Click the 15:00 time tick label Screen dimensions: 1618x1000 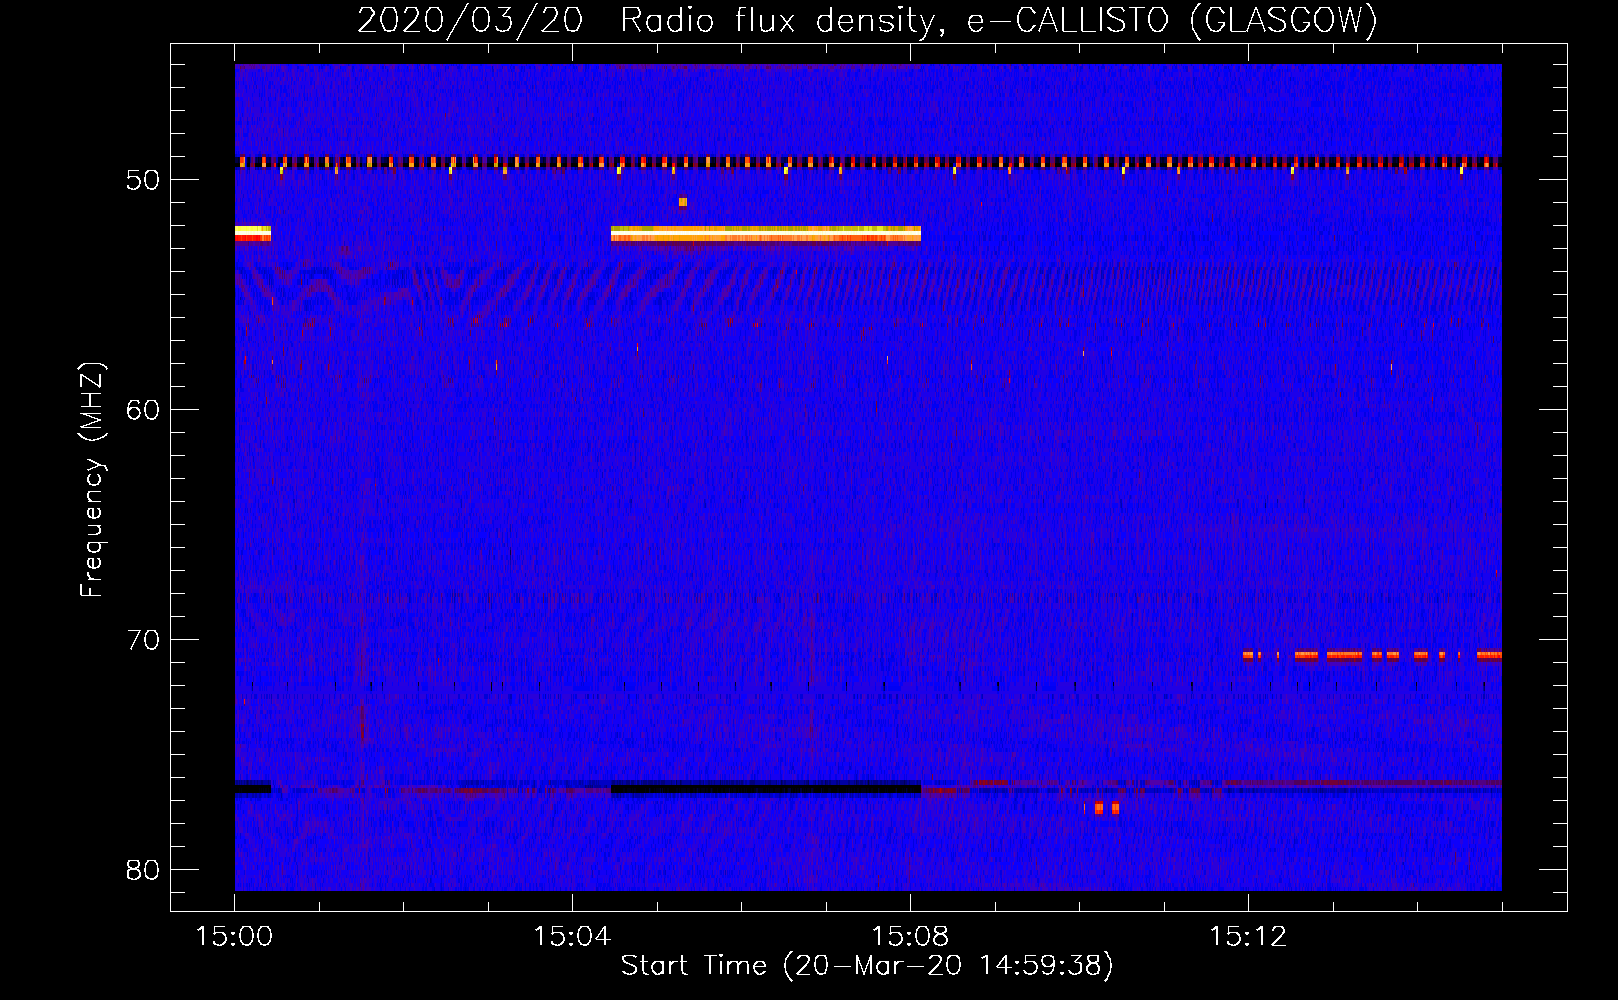(234, 937)
